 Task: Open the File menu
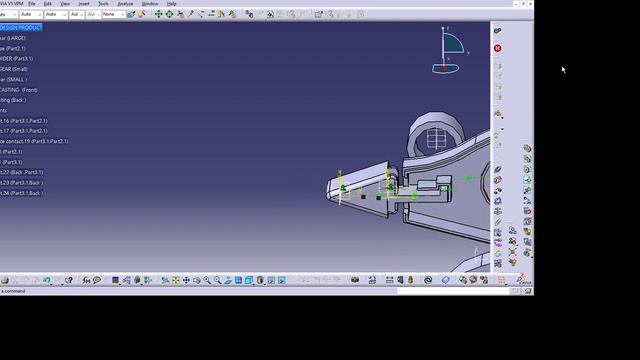pos(31,4)
